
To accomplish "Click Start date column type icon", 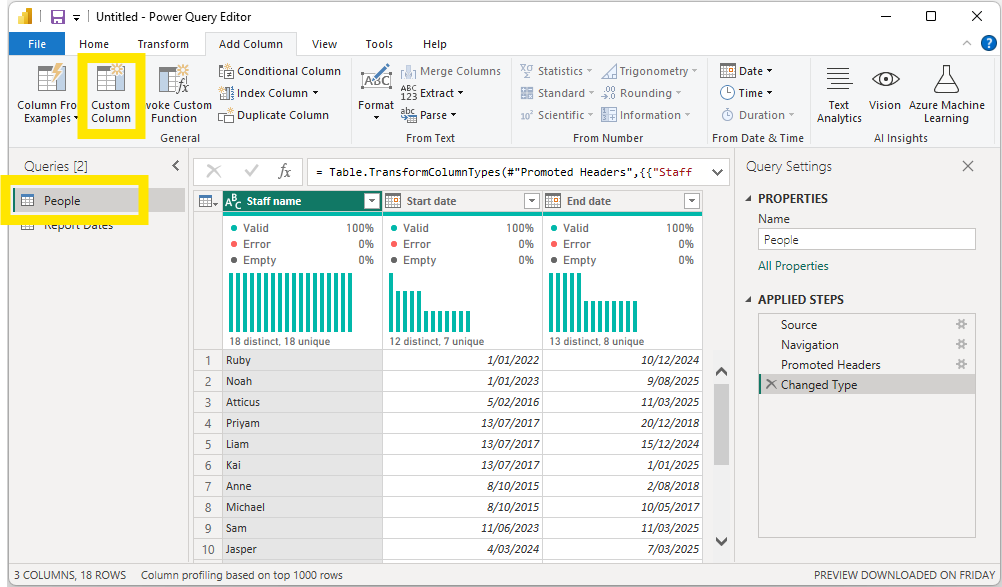I will (x=393, y=201).
